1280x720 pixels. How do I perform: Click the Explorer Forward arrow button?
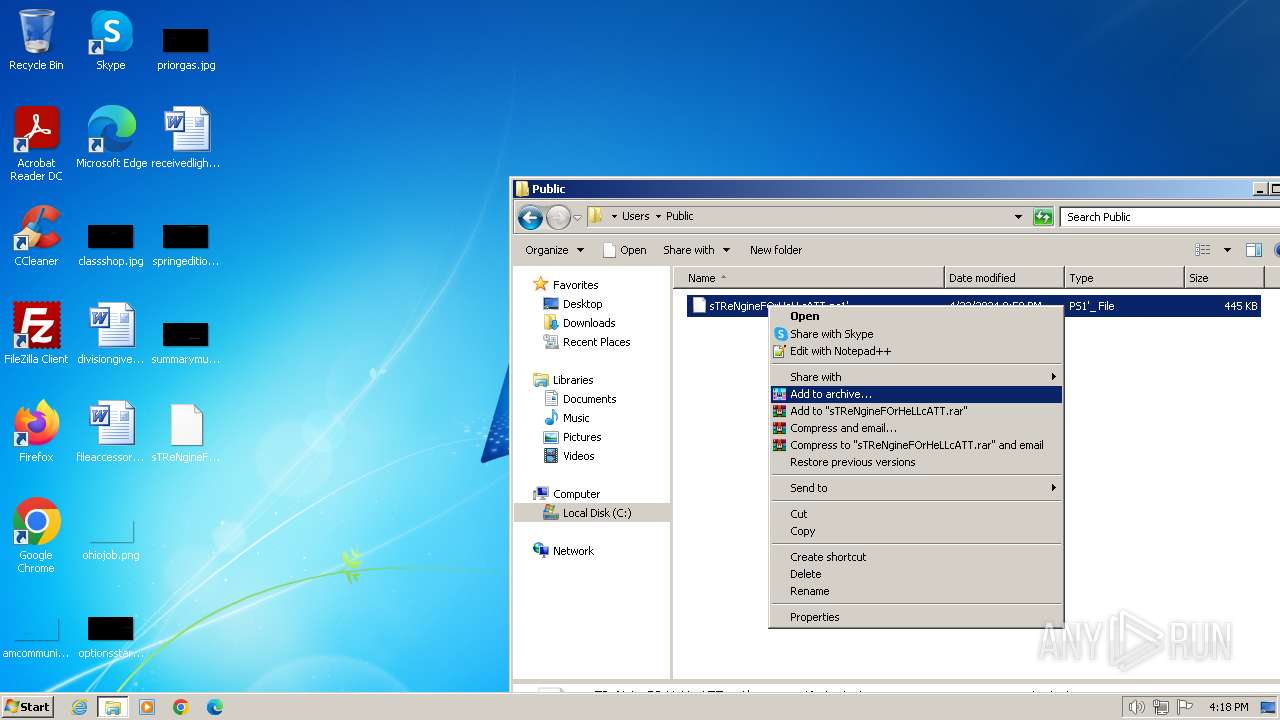click(x=558, y=217)
